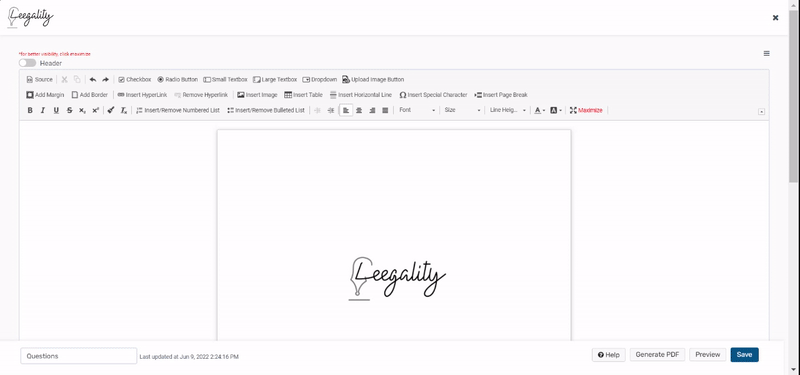The image size is (800, 375).
Task: Click the Copy Formatting brush icon
Action: (x=111, y=110)
